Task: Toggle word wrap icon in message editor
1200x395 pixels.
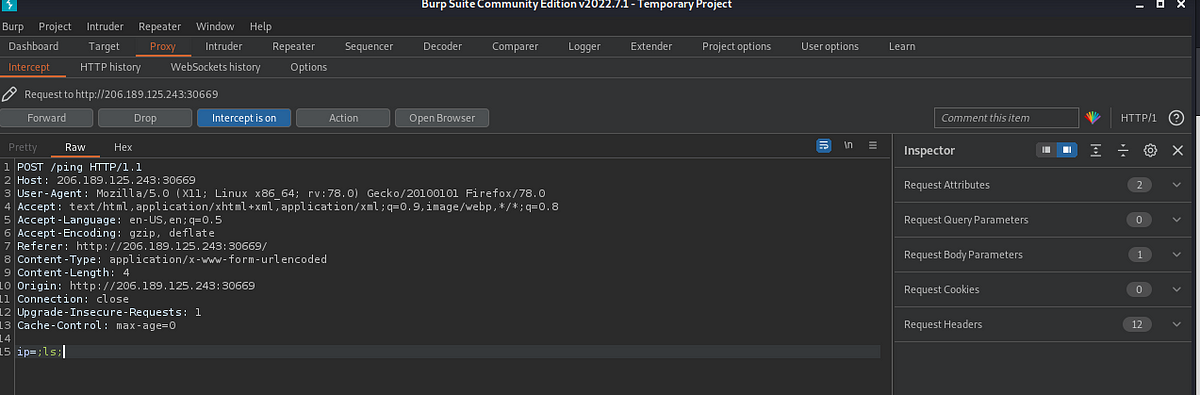Action: pos(824,146)
